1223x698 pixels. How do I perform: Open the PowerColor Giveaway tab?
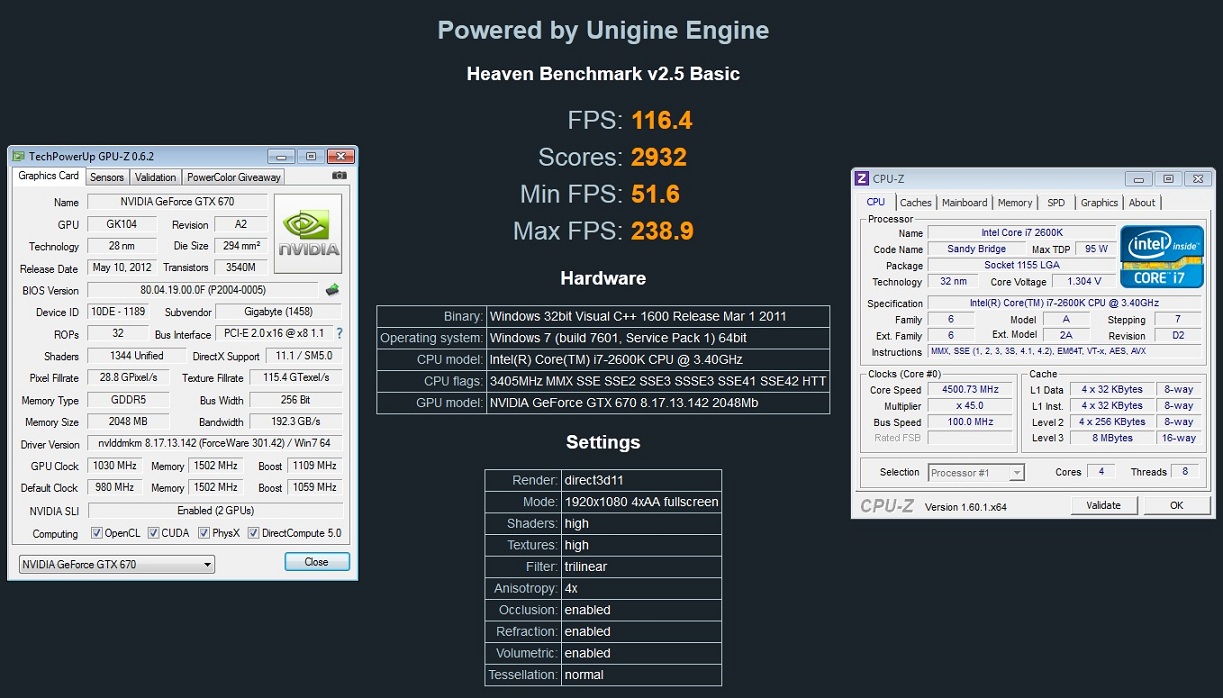[x=234, y=177]
